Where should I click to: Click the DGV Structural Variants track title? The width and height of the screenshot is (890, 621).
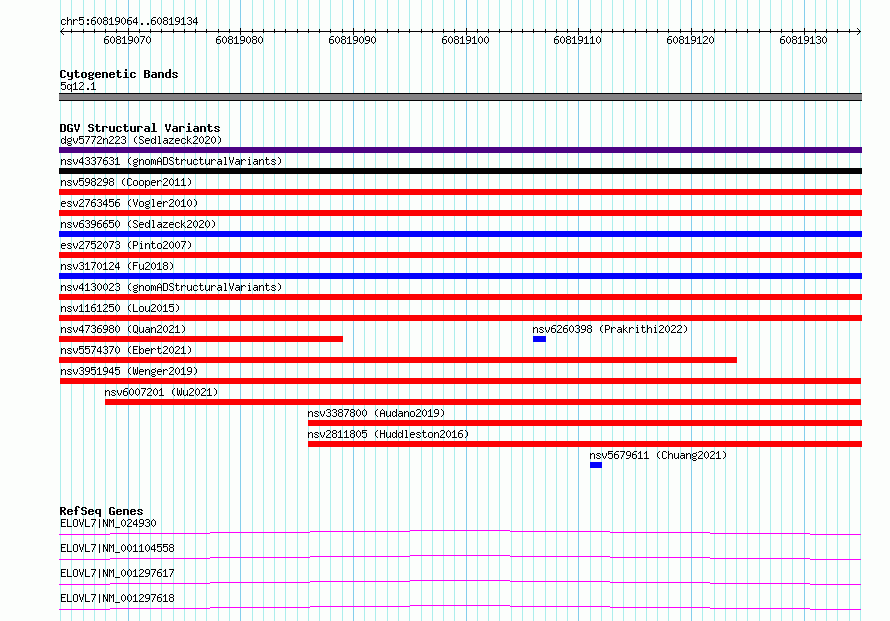click(x=140, y=128)
